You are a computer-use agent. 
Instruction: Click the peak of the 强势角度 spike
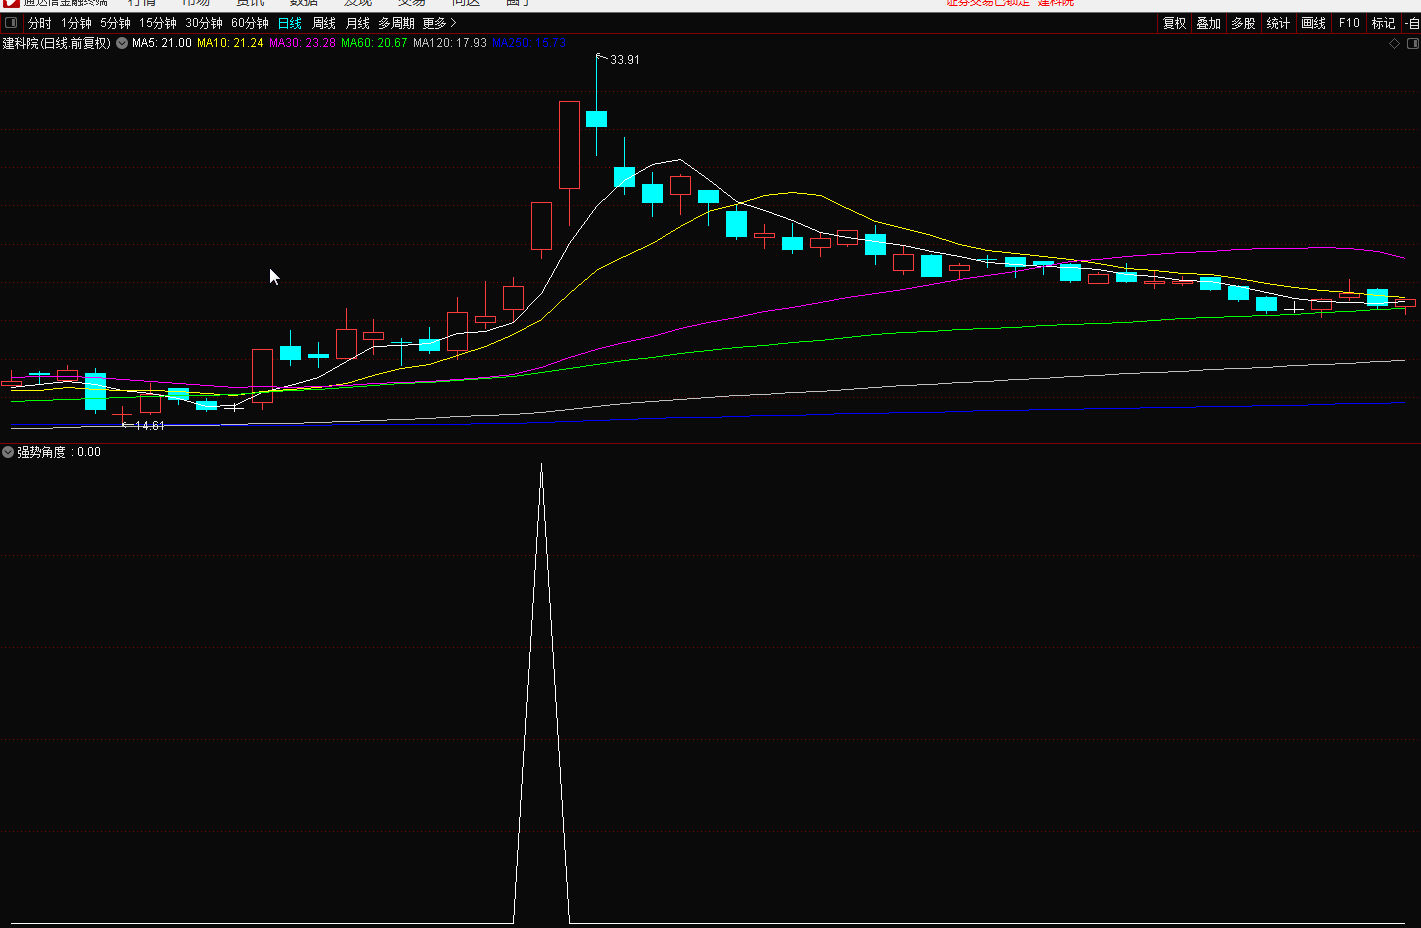tap(541, 465)
